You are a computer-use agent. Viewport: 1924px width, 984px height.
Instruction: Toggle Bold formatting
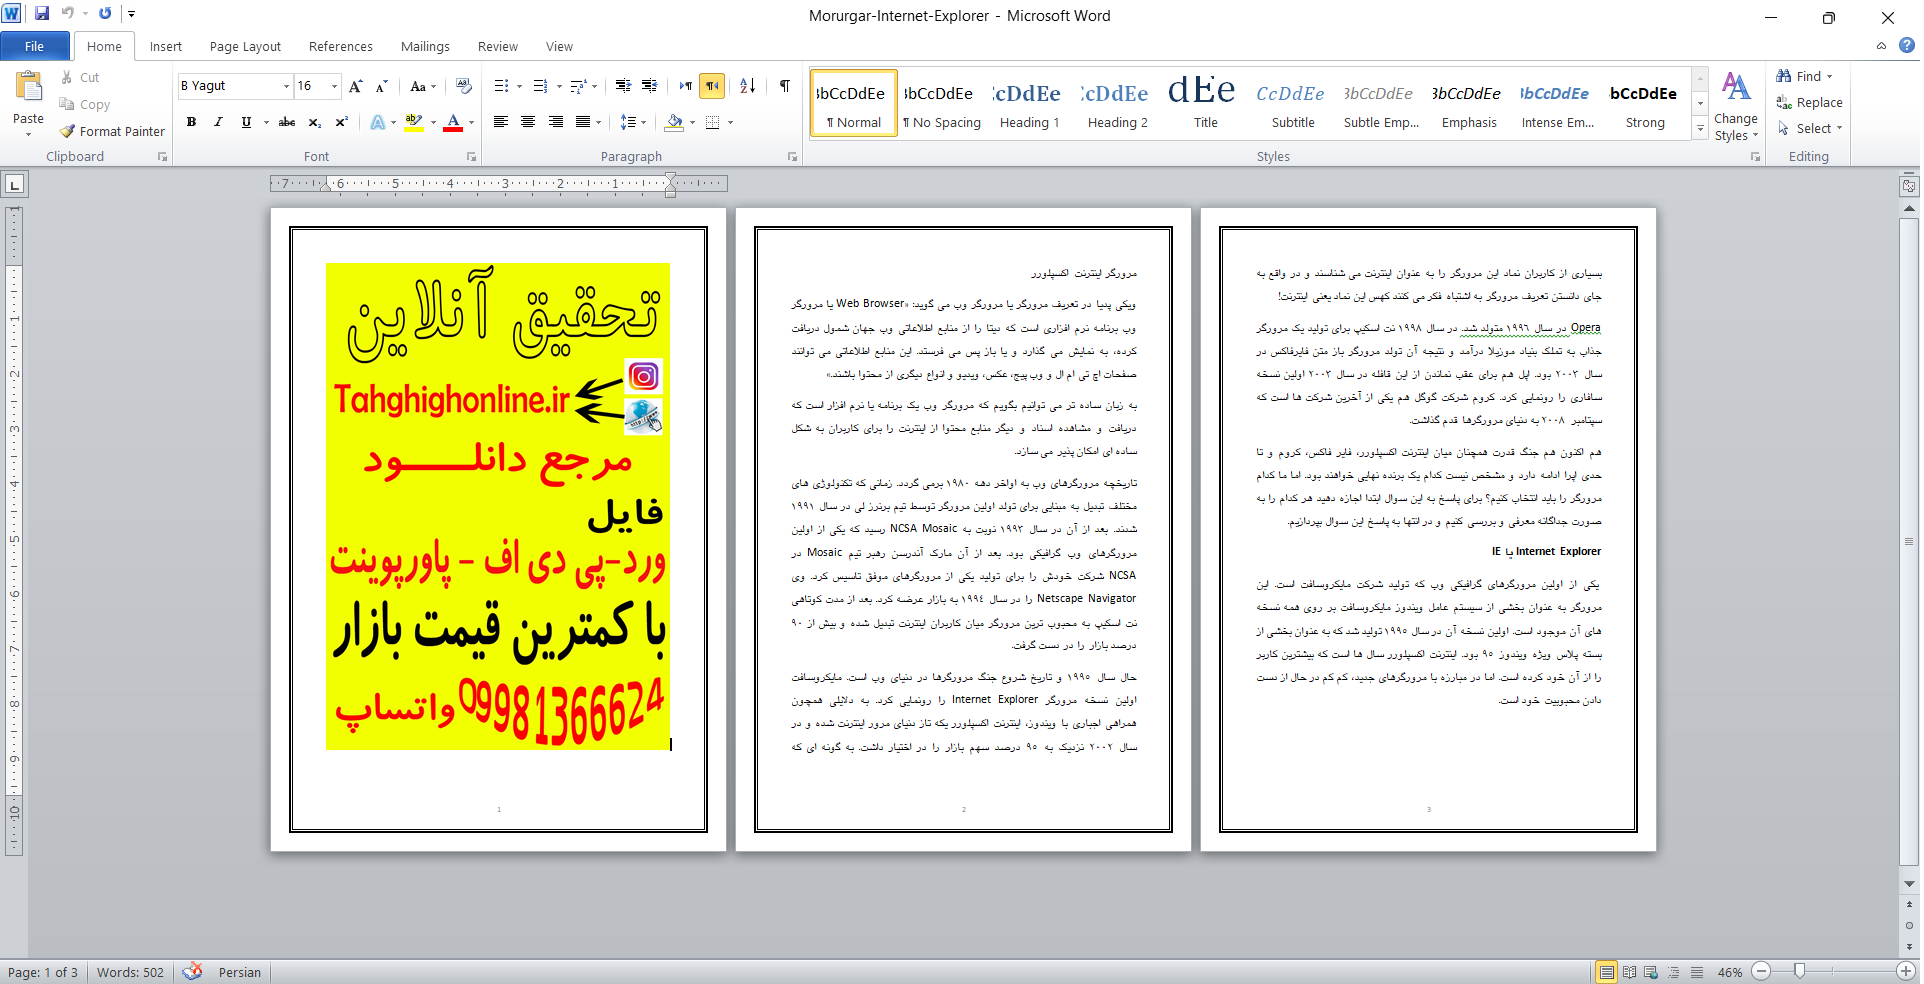point(191,122)
